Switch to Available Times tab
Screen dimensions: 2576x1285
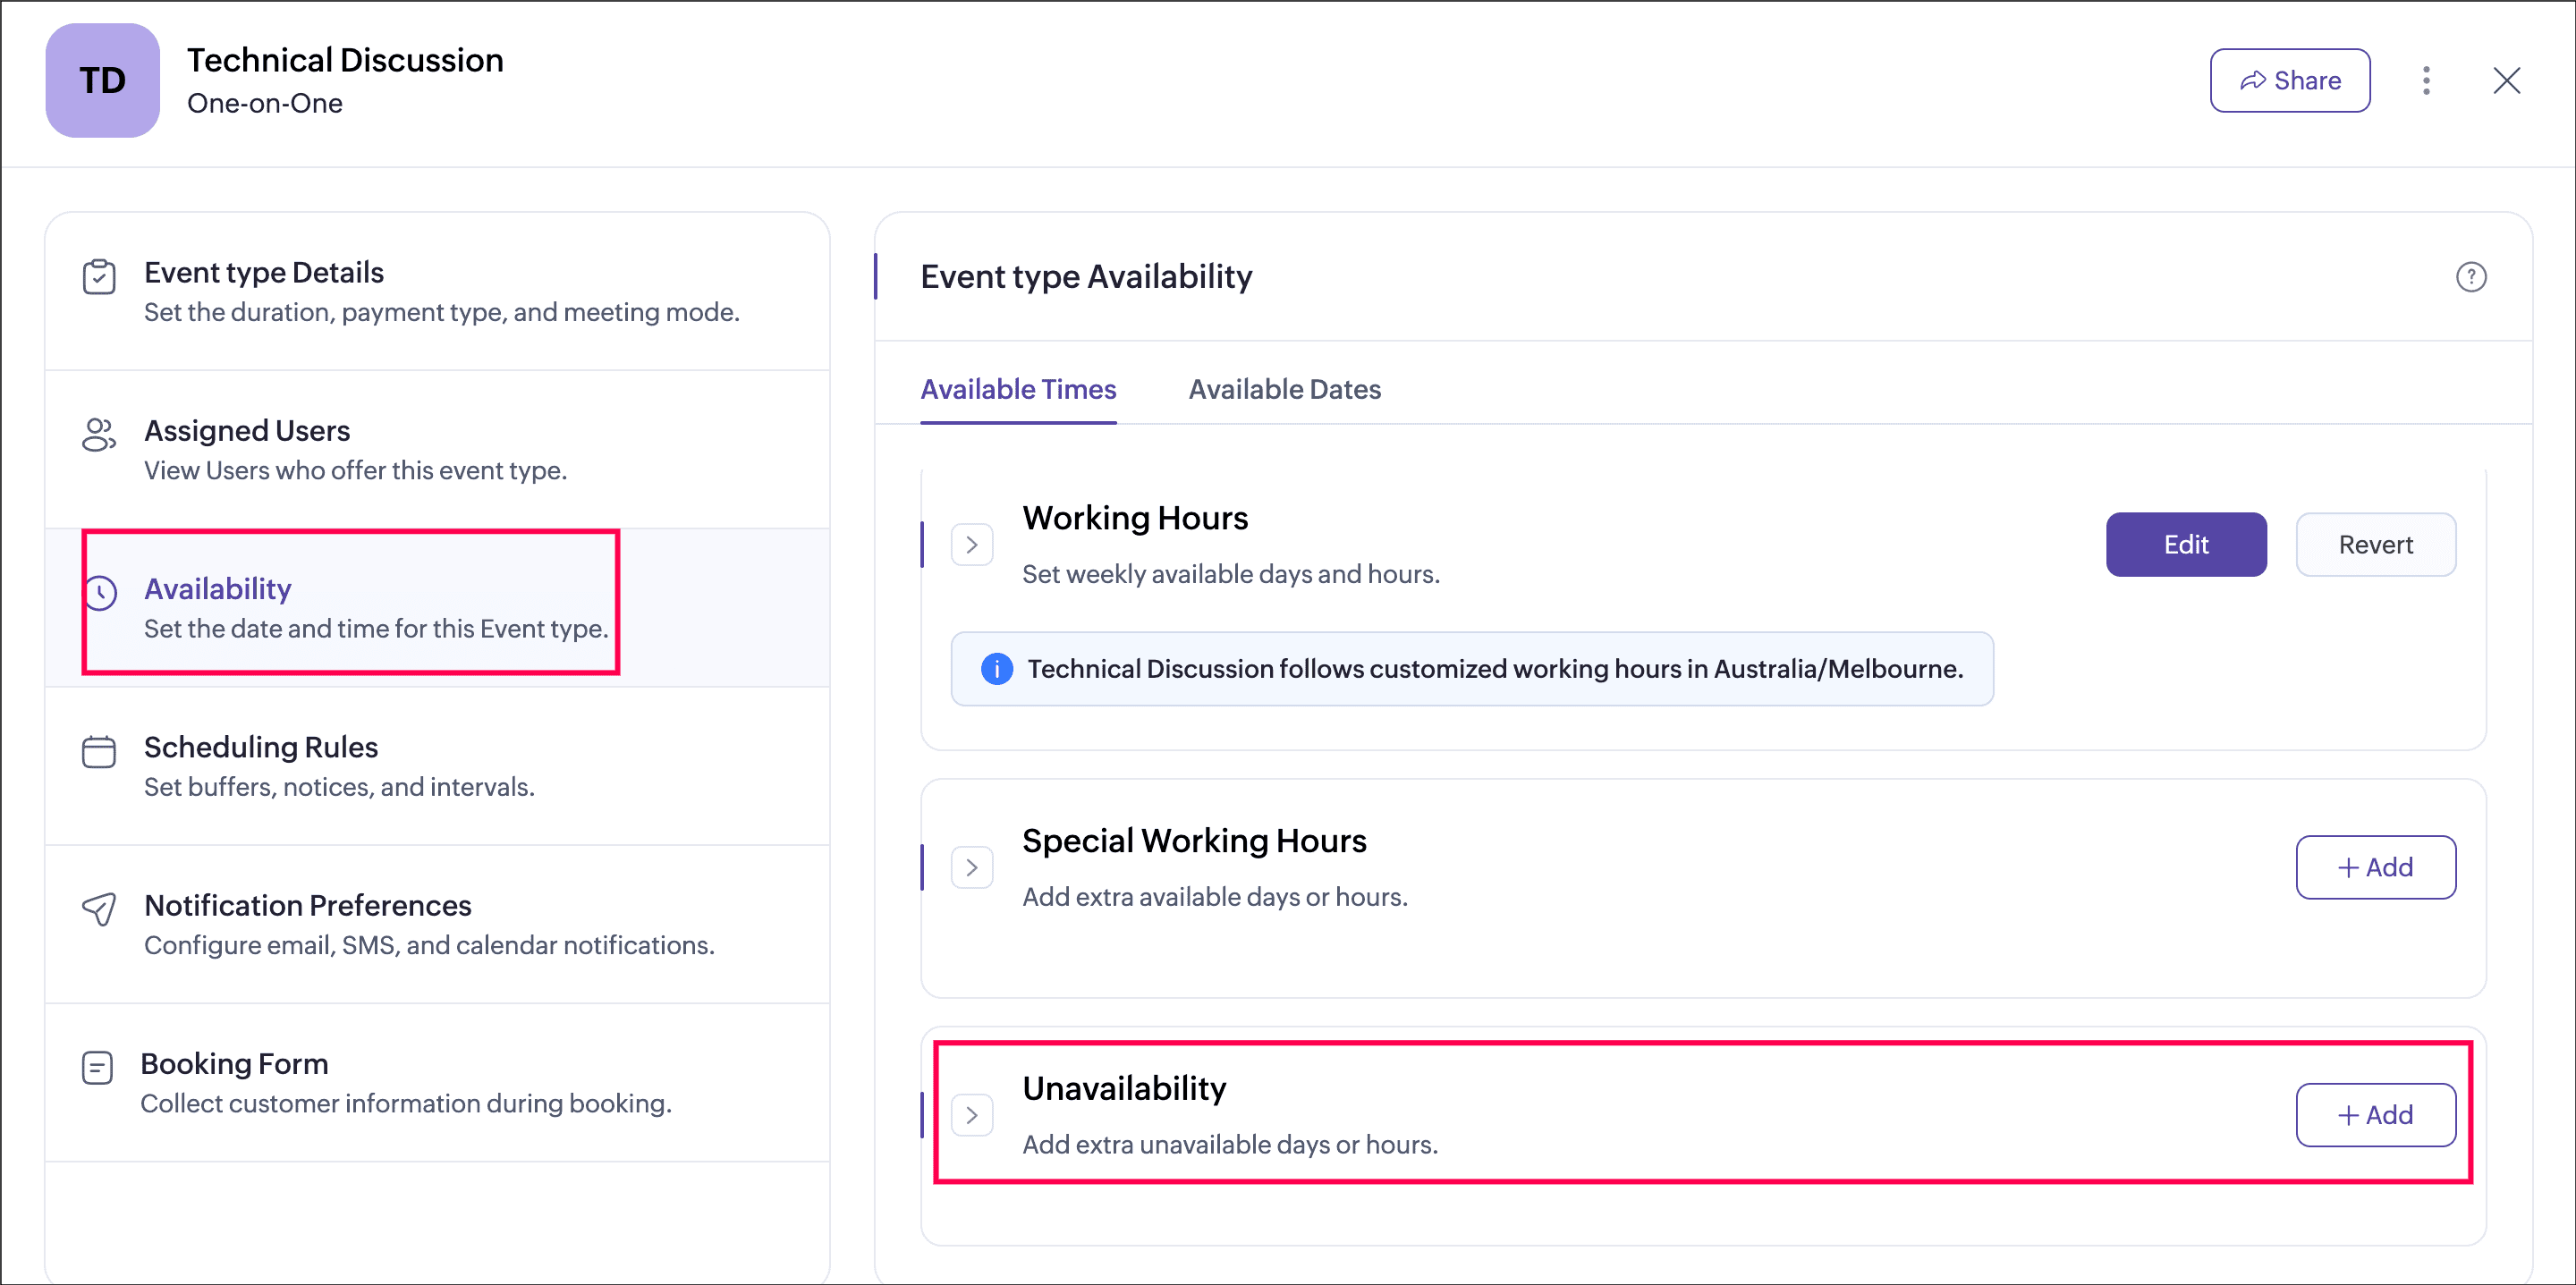click(x=1018, y=389)
